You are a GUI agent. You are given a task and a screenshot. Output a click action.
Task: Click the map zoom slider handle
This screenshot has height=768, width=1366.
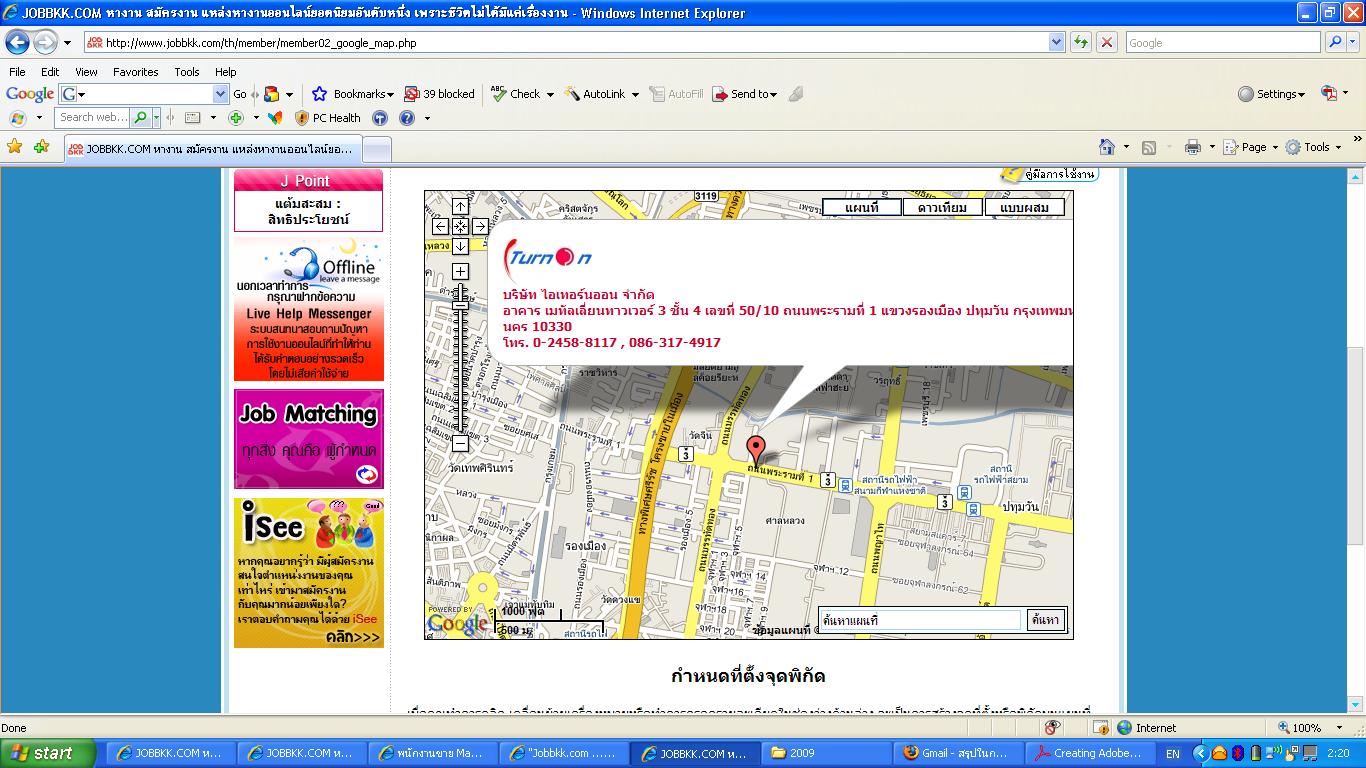pos(460,304)
